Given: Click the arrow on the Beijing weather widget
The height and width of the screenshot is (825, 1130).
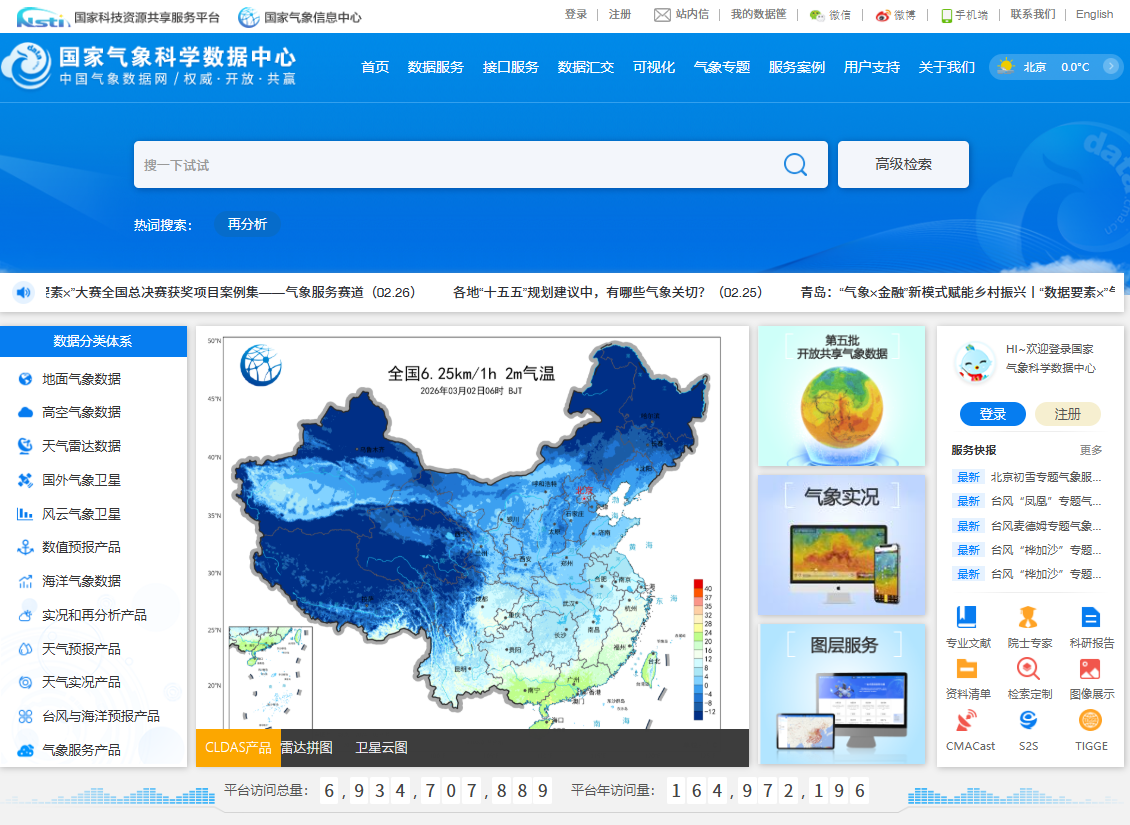Looking at the screenshot, I should [1109, 67].
